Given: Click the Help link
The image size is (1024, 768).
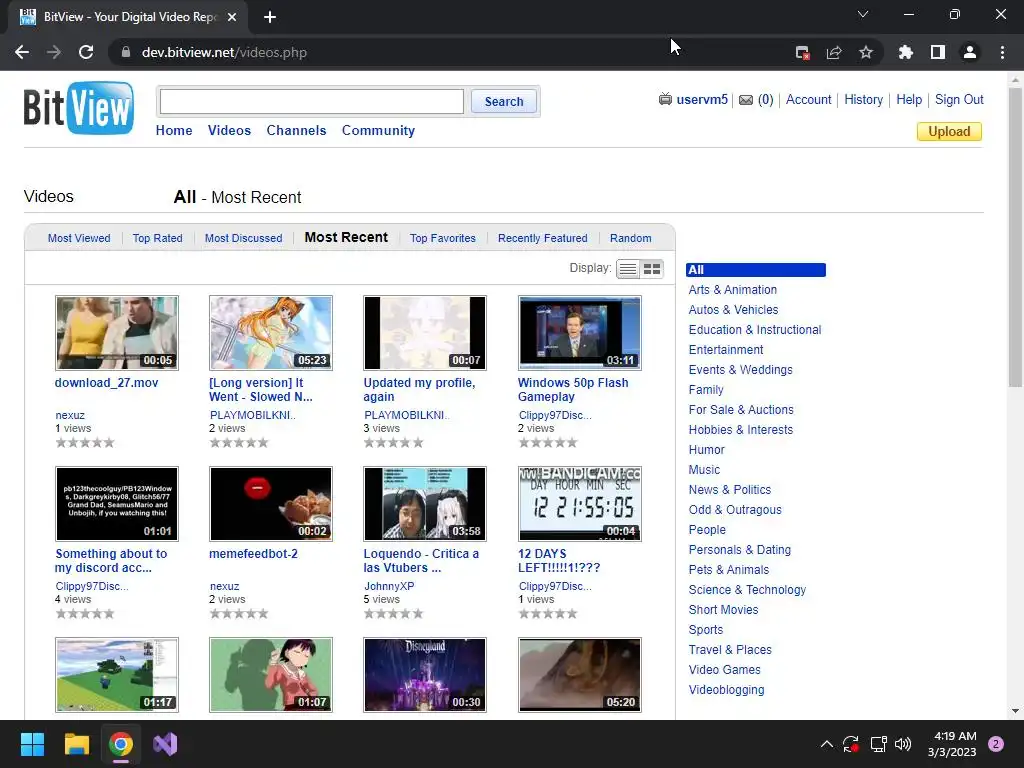Looking at the screenshot, I should tap(909, 99).
